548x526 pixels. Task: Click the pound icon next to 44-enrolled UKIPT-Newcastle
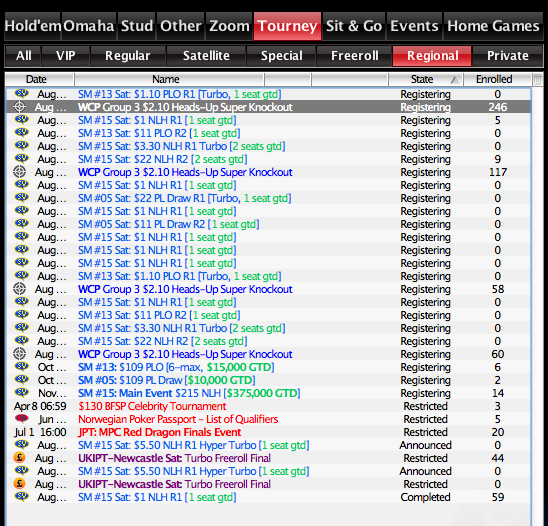(x=20, y=457)
